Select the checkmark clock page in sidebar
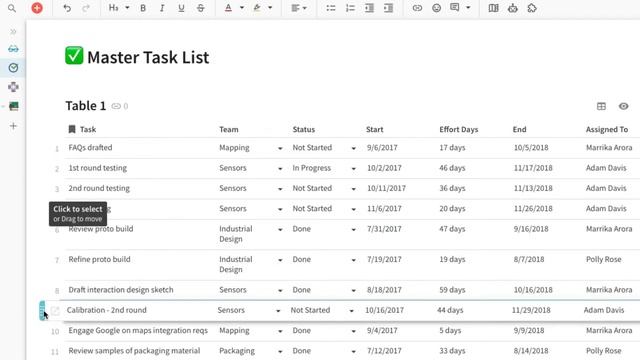640x360 pixels. click(x=13, y=68)
